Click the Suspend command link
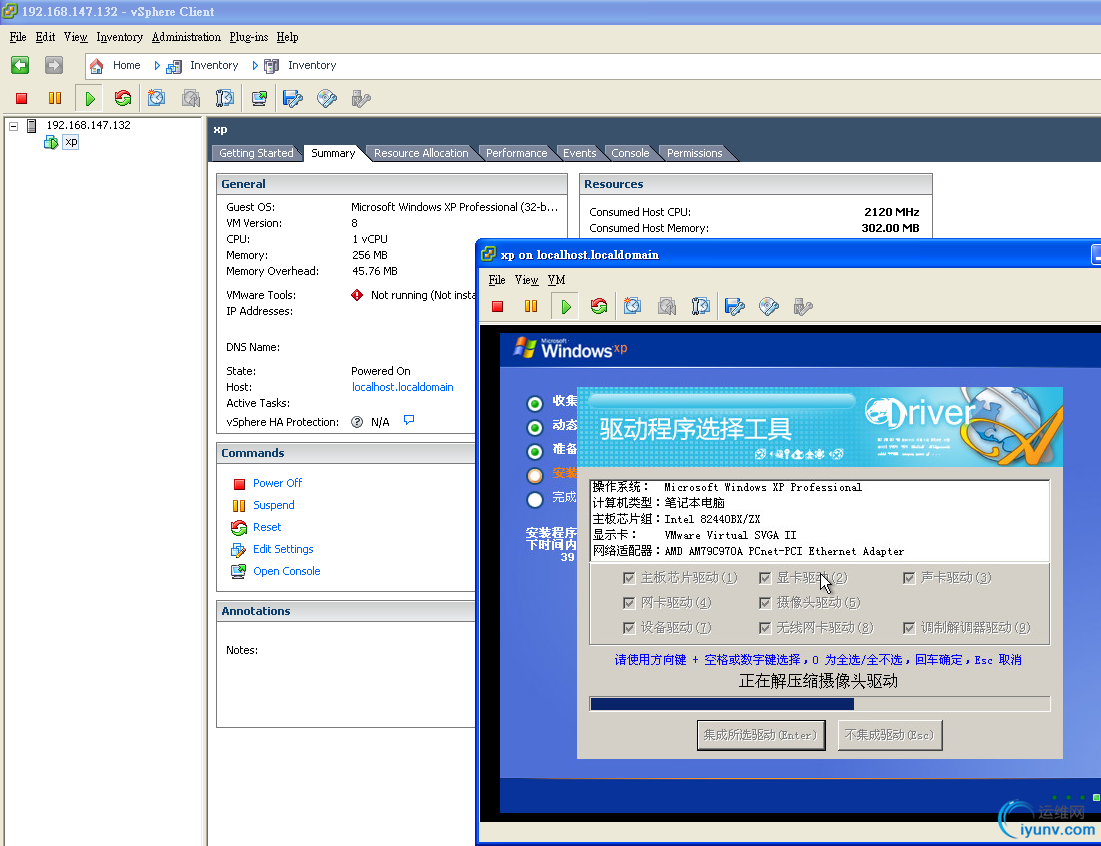Viewport: 1101px width, 846px height. coord(274,505)
